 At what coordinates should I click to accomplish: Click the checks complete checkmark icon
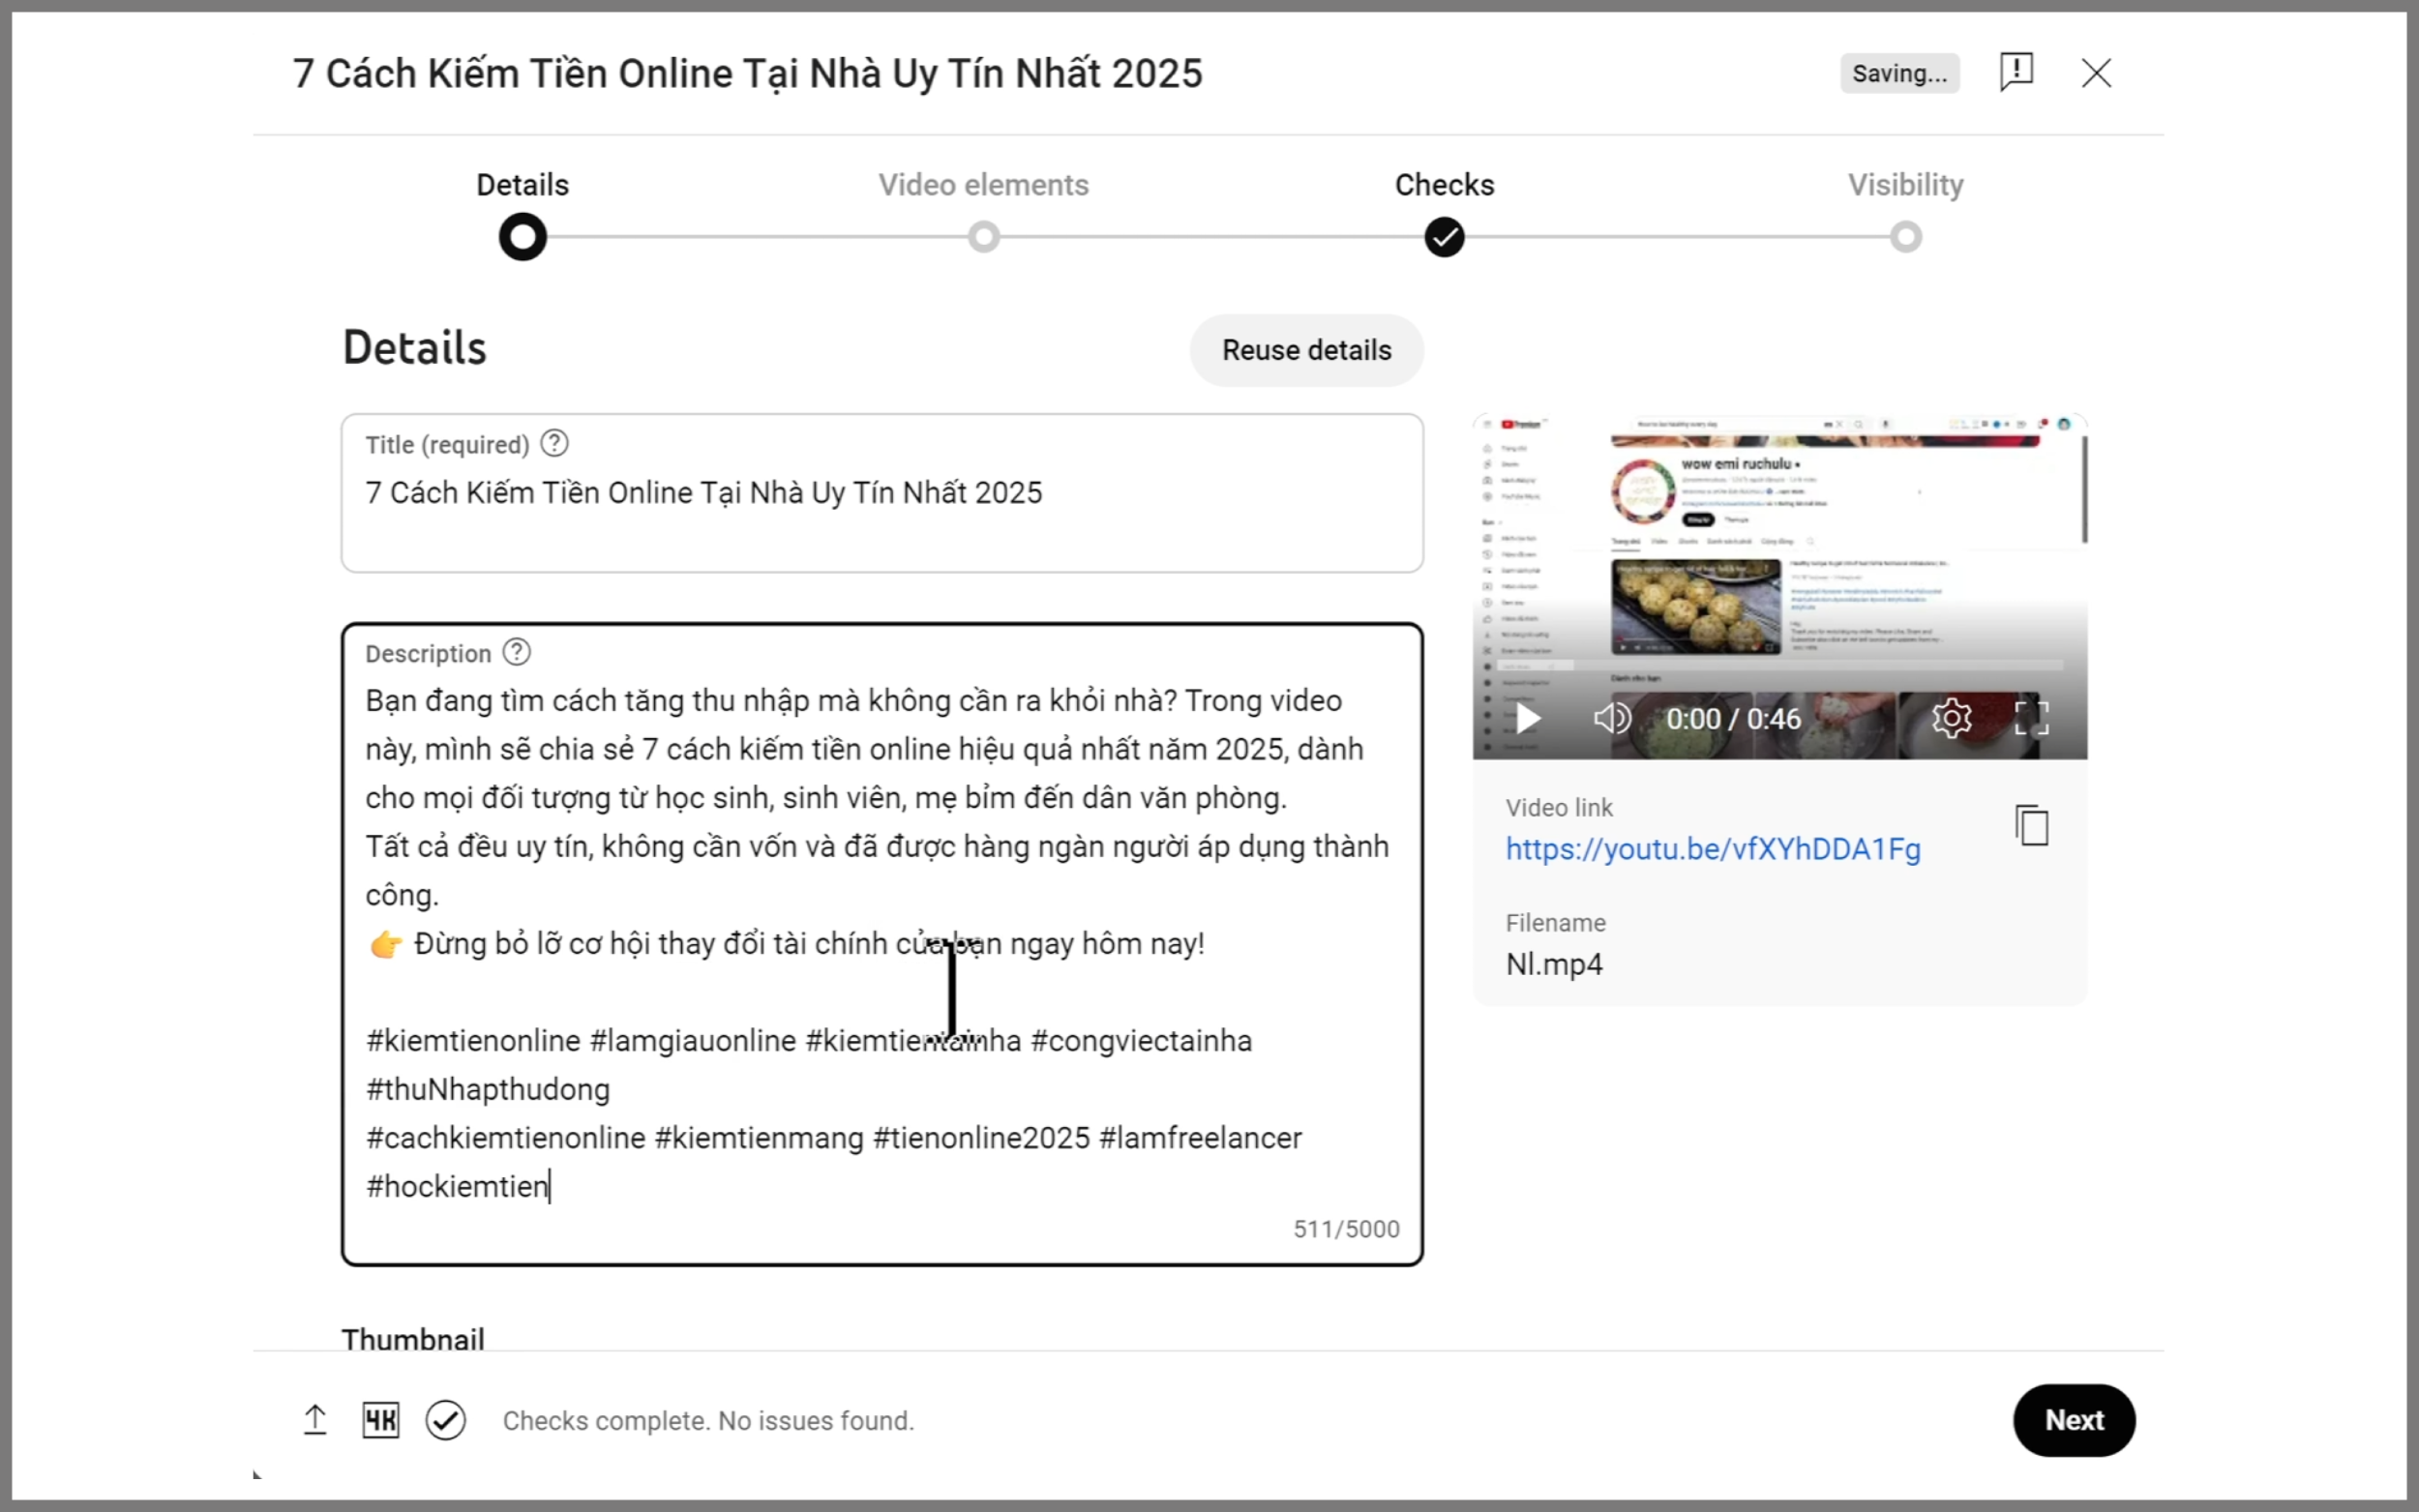[x=445, y=1420]
